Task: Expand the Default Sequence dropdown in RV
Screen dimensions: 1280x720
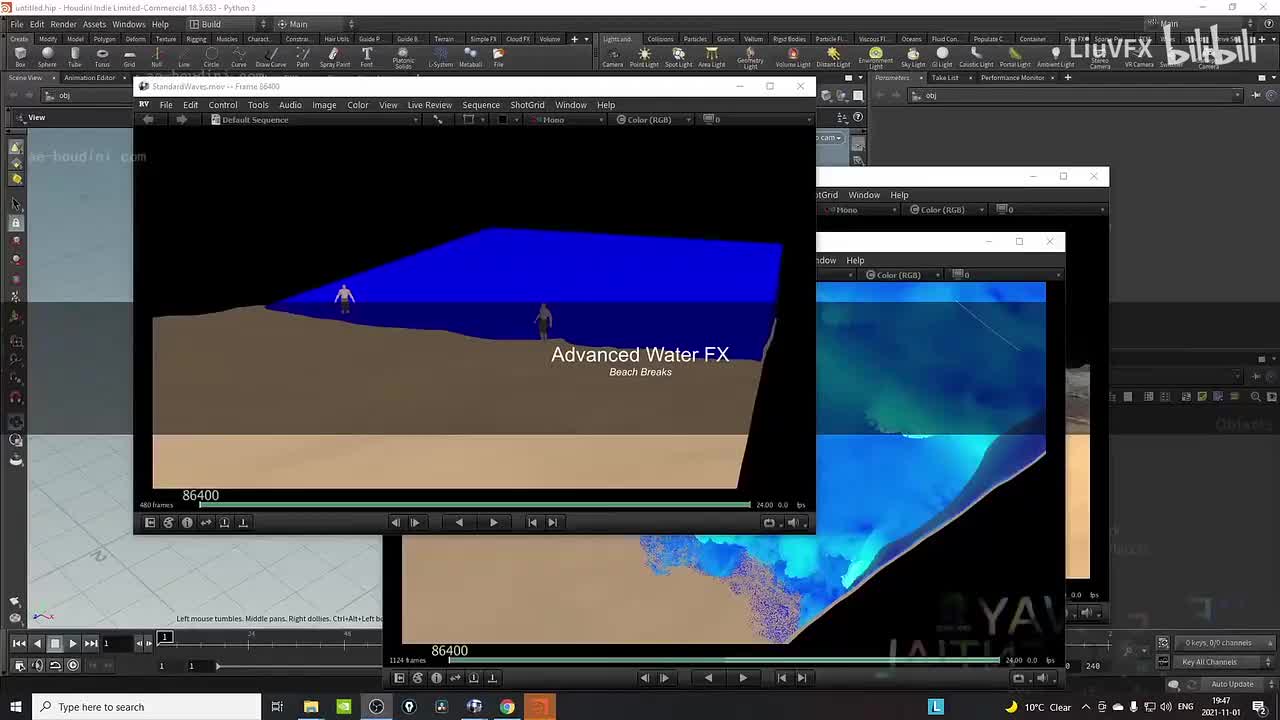Action: 314,120
